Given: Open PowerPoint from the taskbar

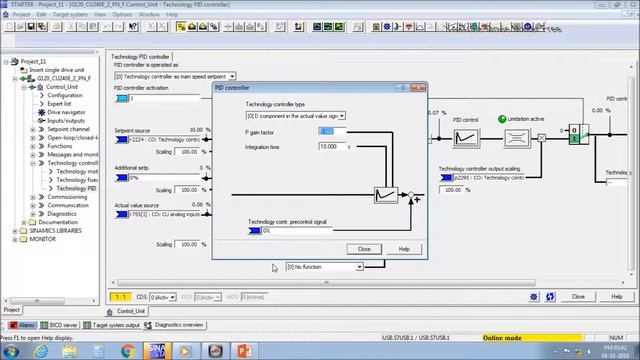Looking at the screenshot, I should coord(244,351).
